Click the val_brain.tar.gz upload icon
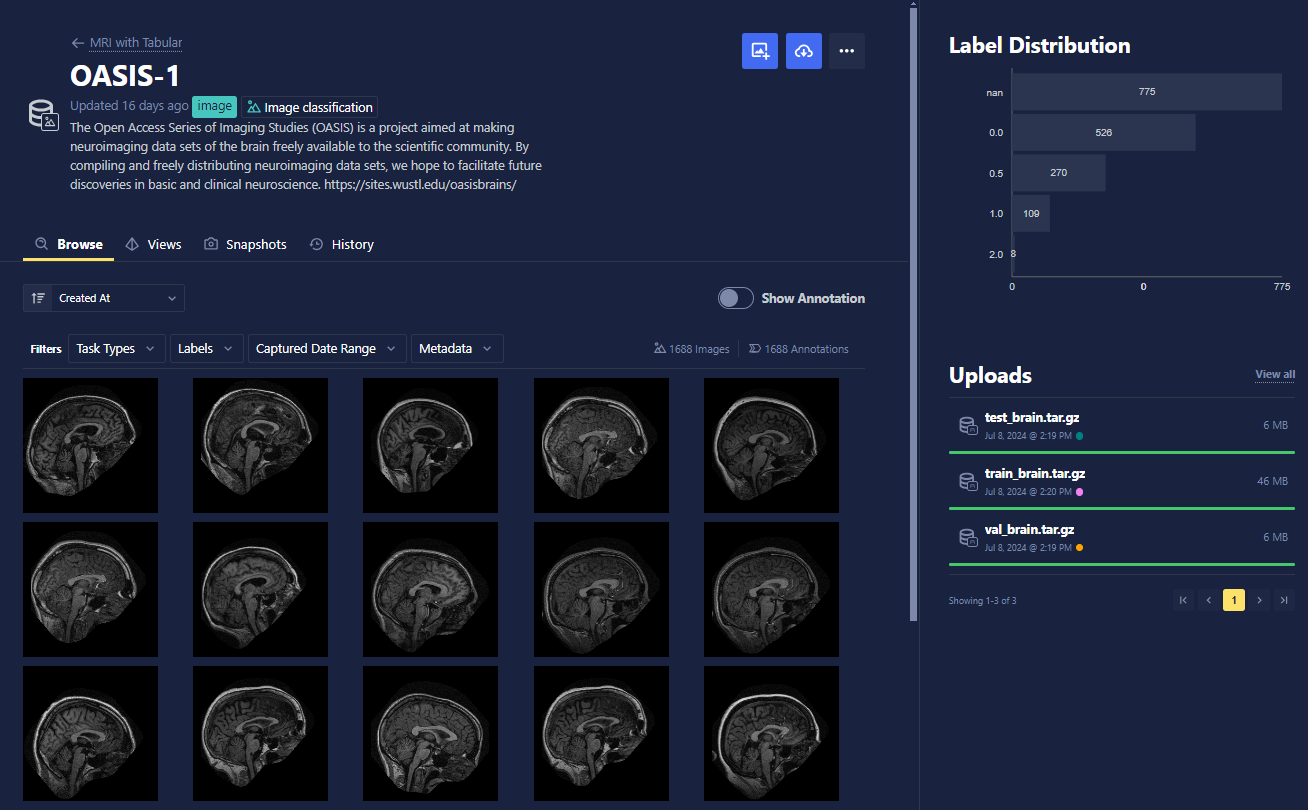Image resolution: width=1308 pixels, height=810 pixels. [x=968, y=538]
